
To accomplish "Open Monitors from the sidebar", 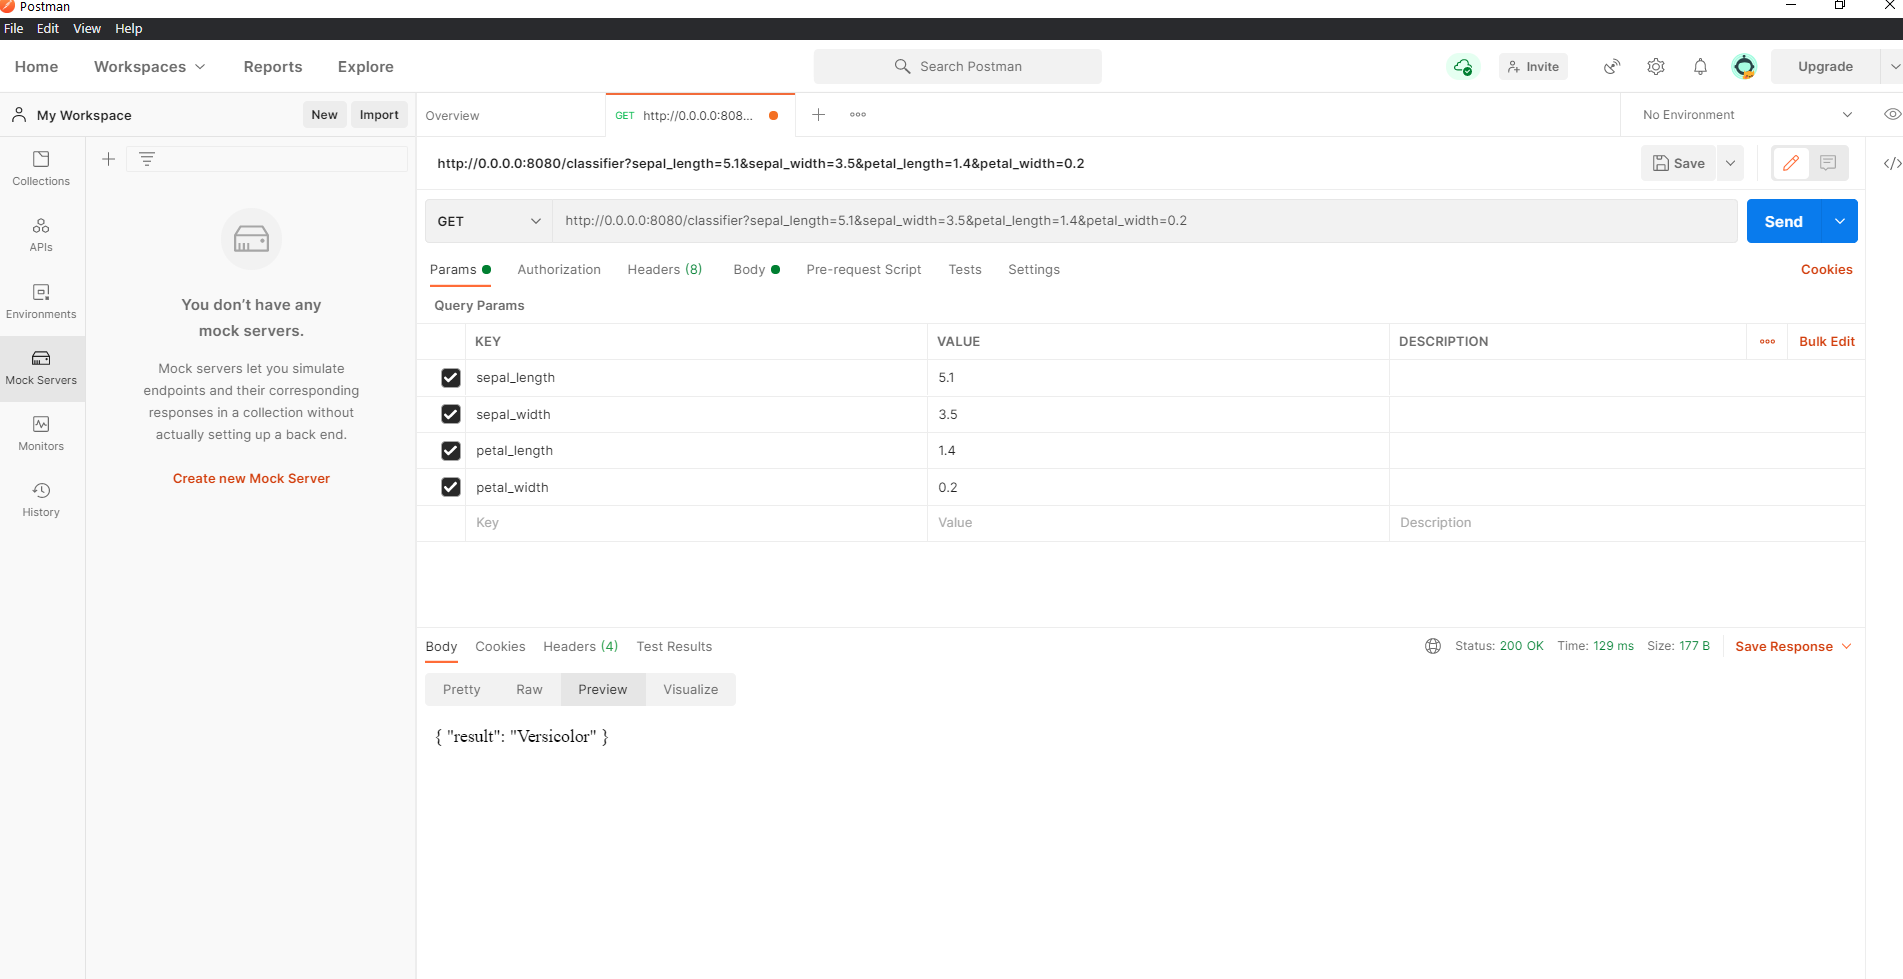I will pyautogui.click(x=41, y=433).
